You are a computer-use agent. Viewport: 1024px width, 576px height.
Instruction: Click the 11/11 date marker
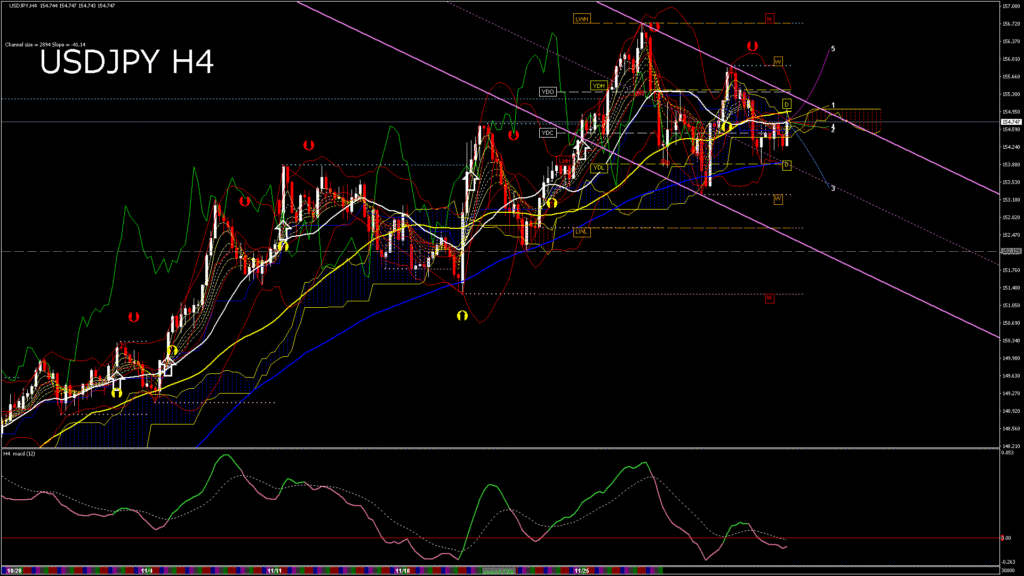pyautogui.click(x=275, y=571)
